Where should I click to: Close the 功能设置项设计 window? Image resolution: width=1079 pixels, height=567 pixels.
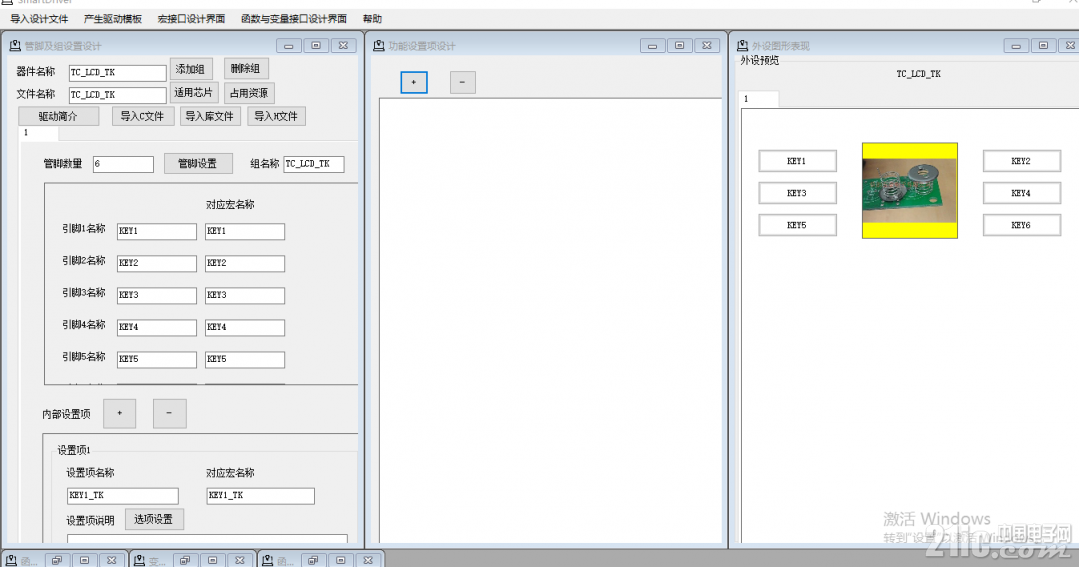click(707, 45)
